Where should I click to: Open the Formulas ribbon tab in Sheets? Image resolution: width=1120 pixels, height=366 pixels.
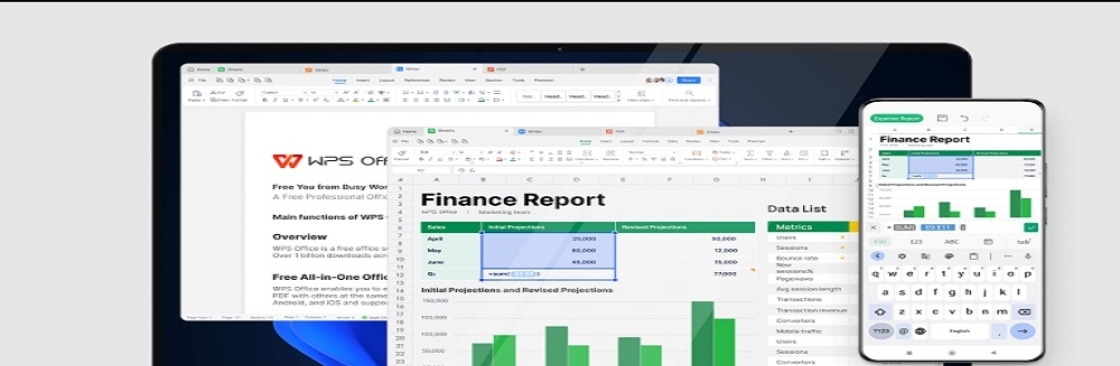pyautogui.click(x=651, y=141)
